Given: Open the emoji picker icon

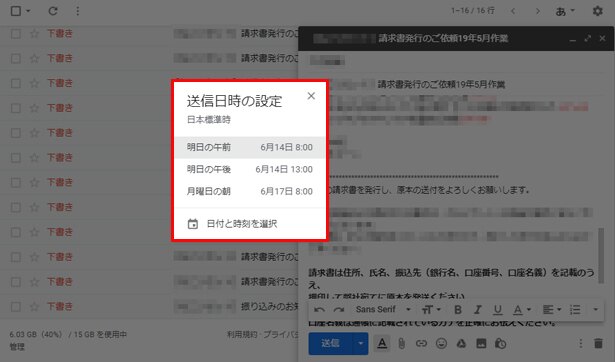Looking at the screenshot, I should [441, 344].
